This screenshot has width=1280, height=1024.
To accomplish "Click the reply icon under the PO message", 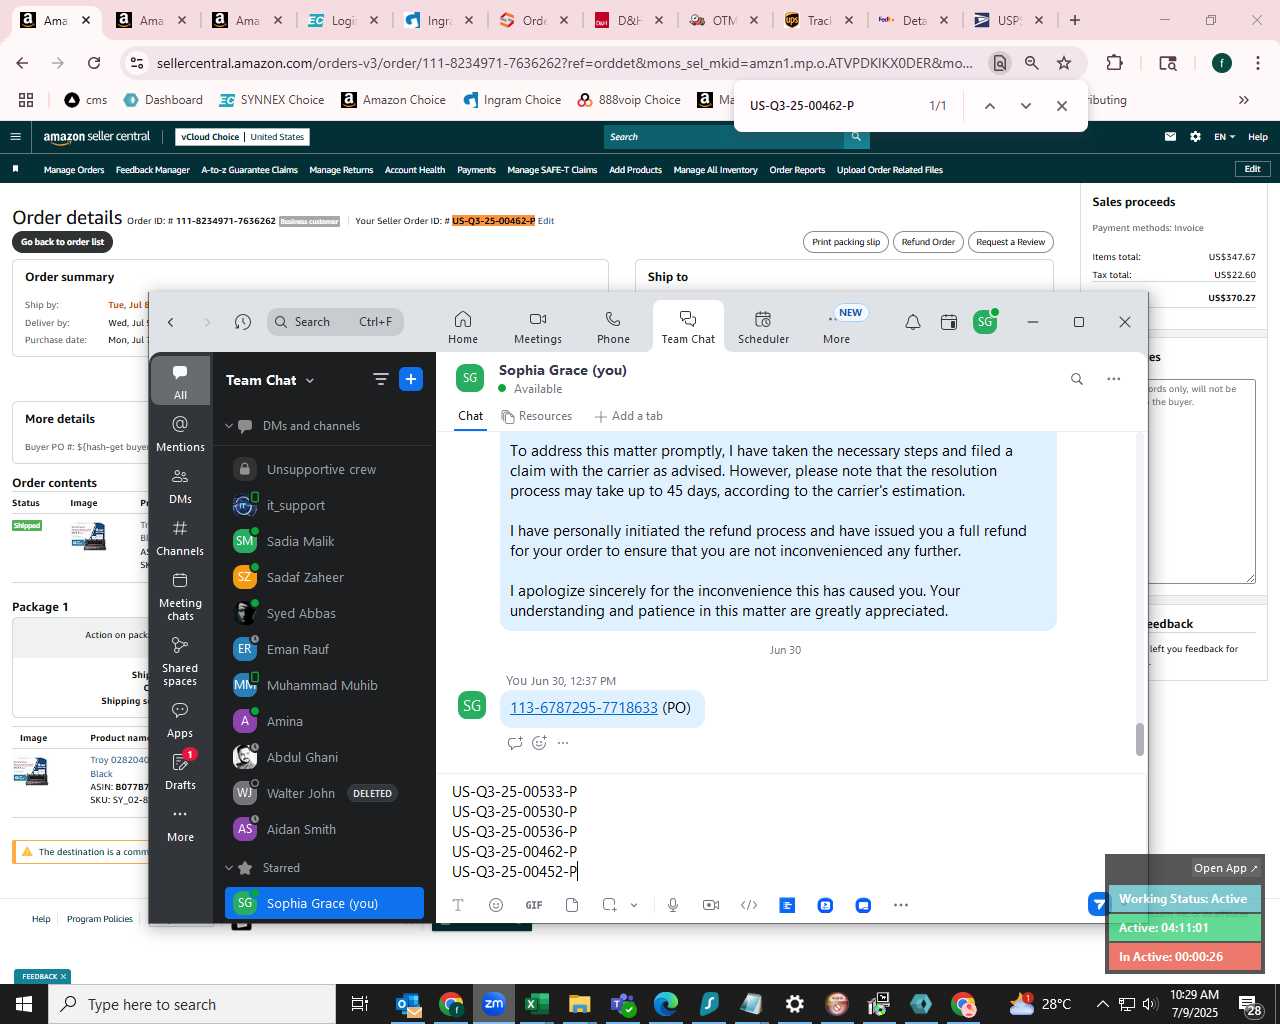I will [515, 743].
